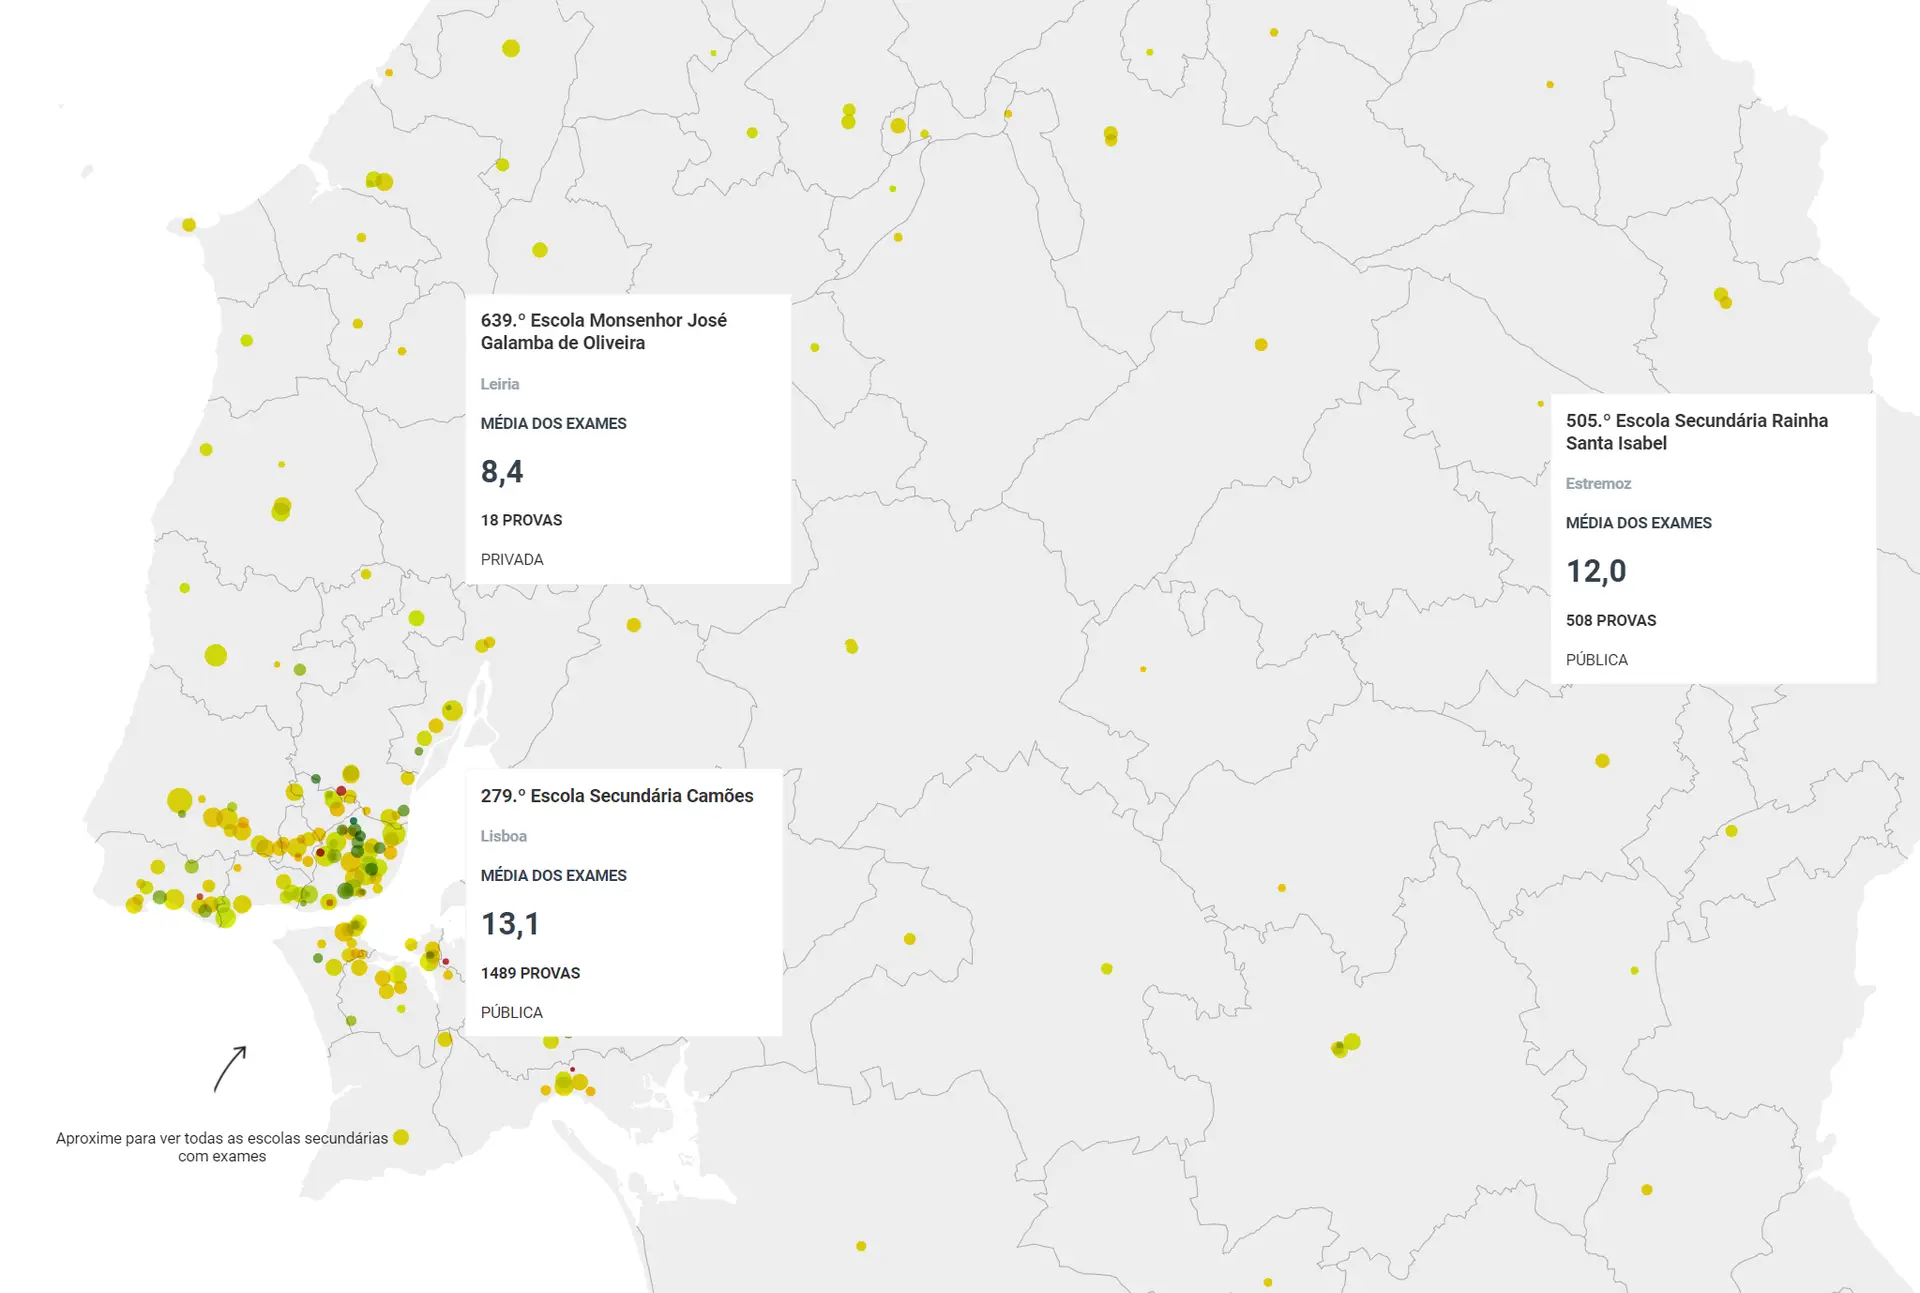Screen dimensions: 1920x1293
Task: Click the 'MÉDIA DOS EXAMES' heading in the Estremoz card
Action: point(1638,523)
